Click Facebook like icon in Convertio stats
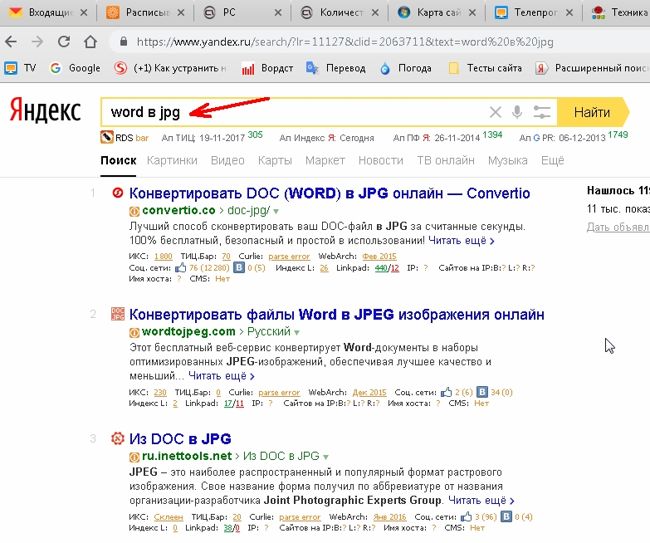 (180, 268)
